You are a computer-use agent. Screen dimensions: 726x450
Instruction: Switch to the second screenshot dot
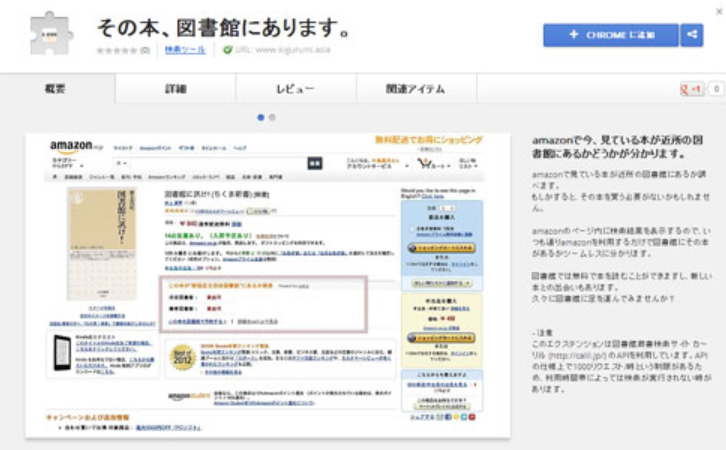coord(272,117)
